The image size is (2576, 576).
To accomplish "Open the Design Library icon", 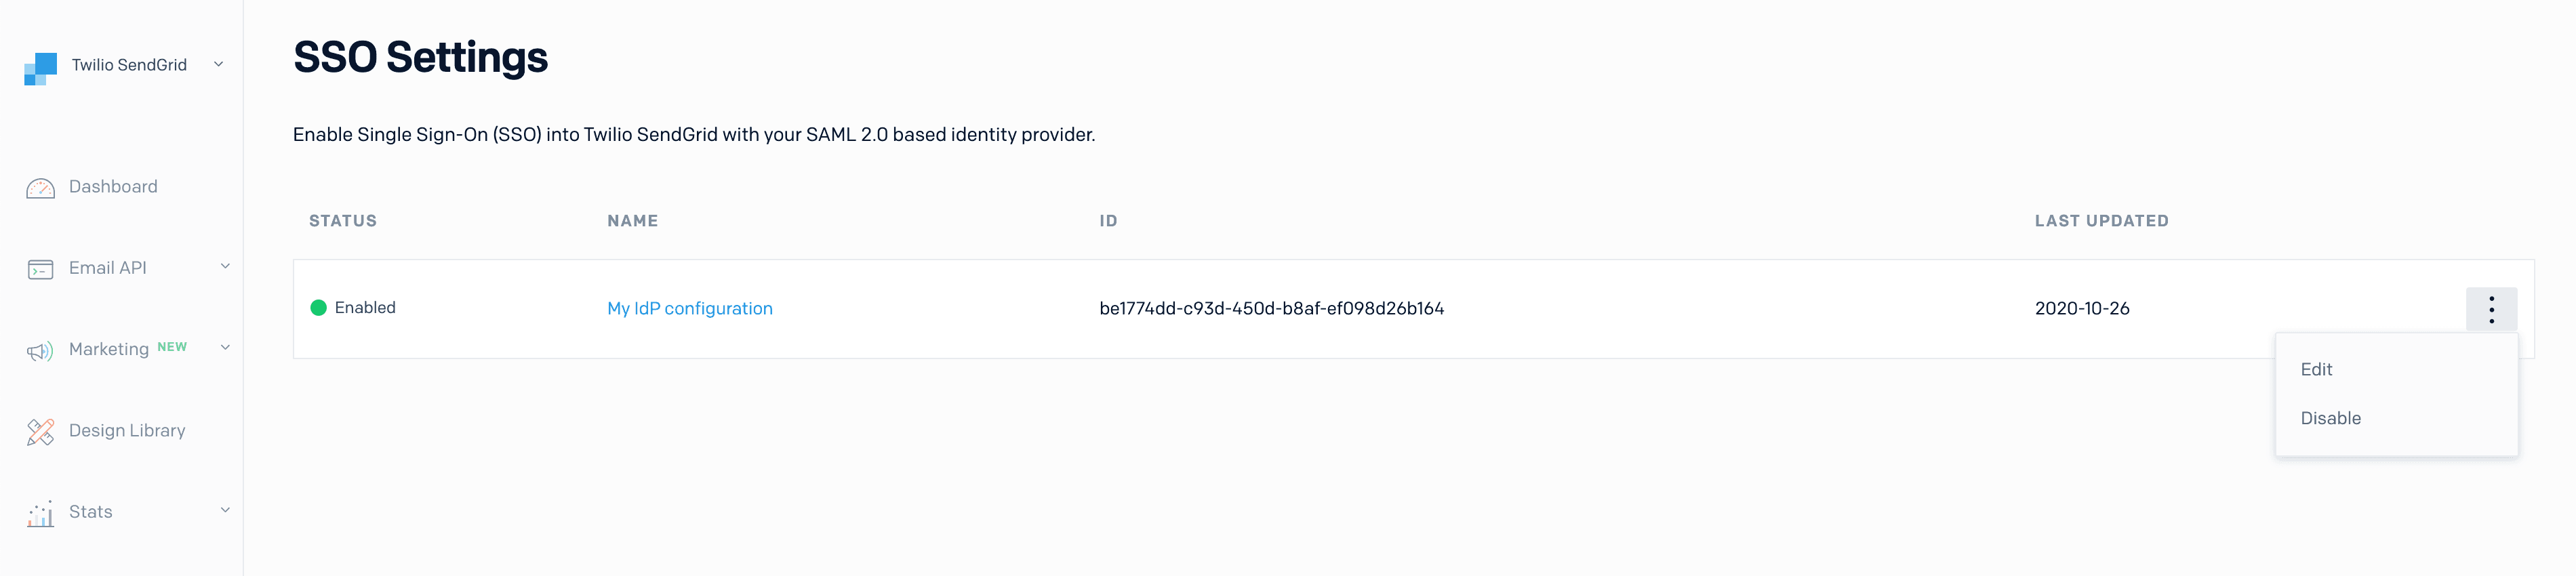I will (x=39, y=430).
